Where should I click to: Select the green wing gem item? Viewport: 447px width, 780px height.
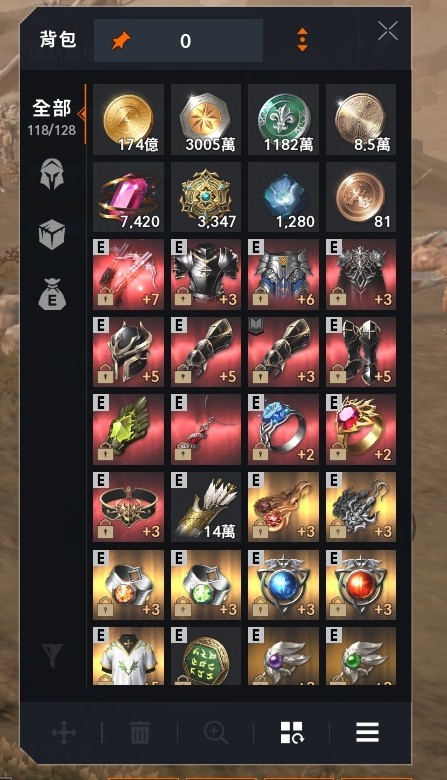tap(128, 430)
